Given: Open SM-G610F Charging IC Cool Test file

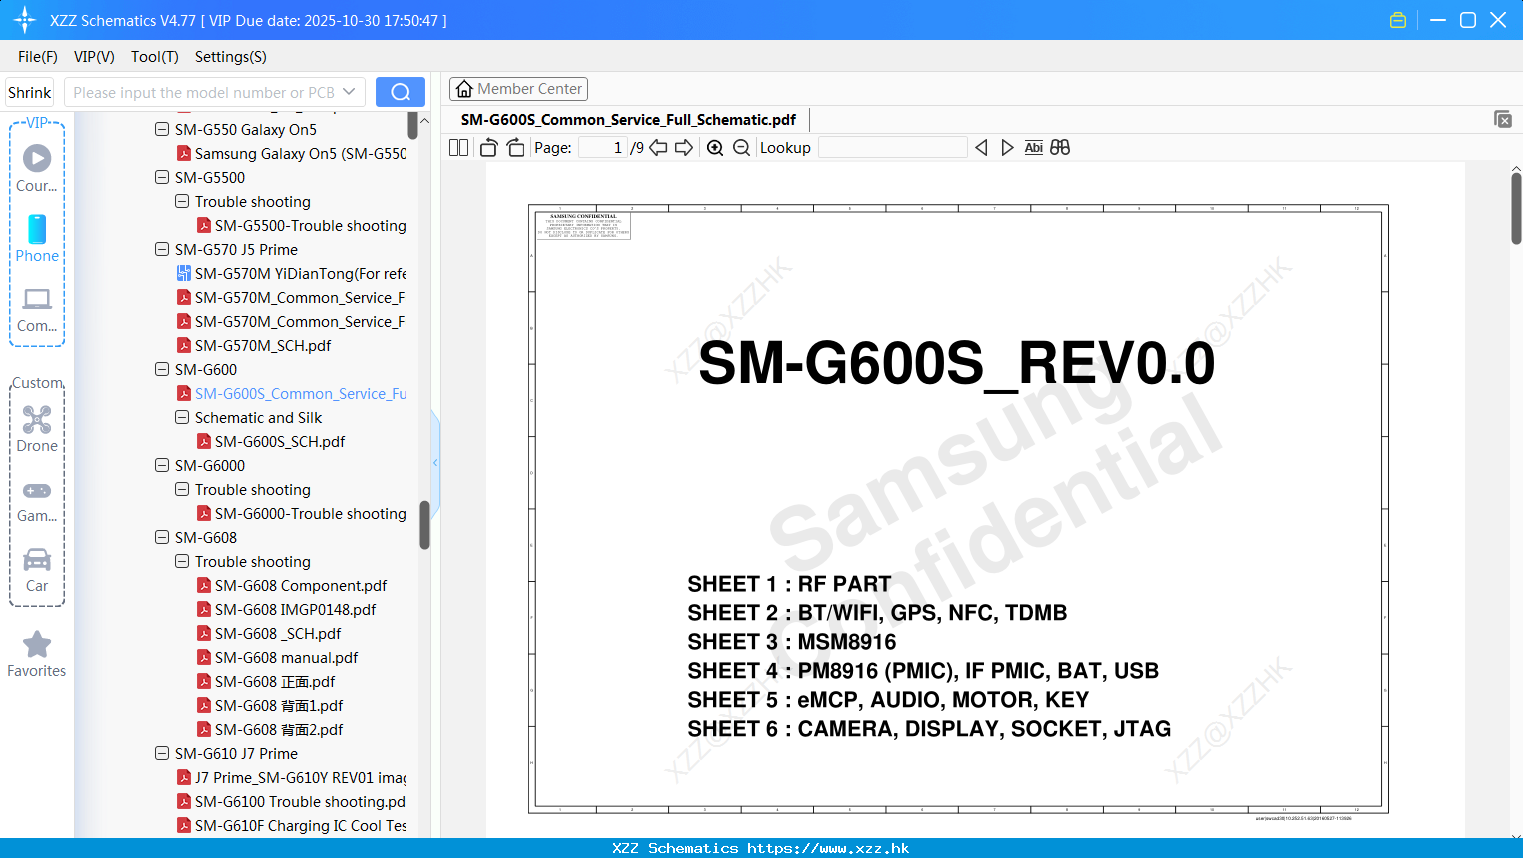Looking at the screenshot, I should click(300, 825).
